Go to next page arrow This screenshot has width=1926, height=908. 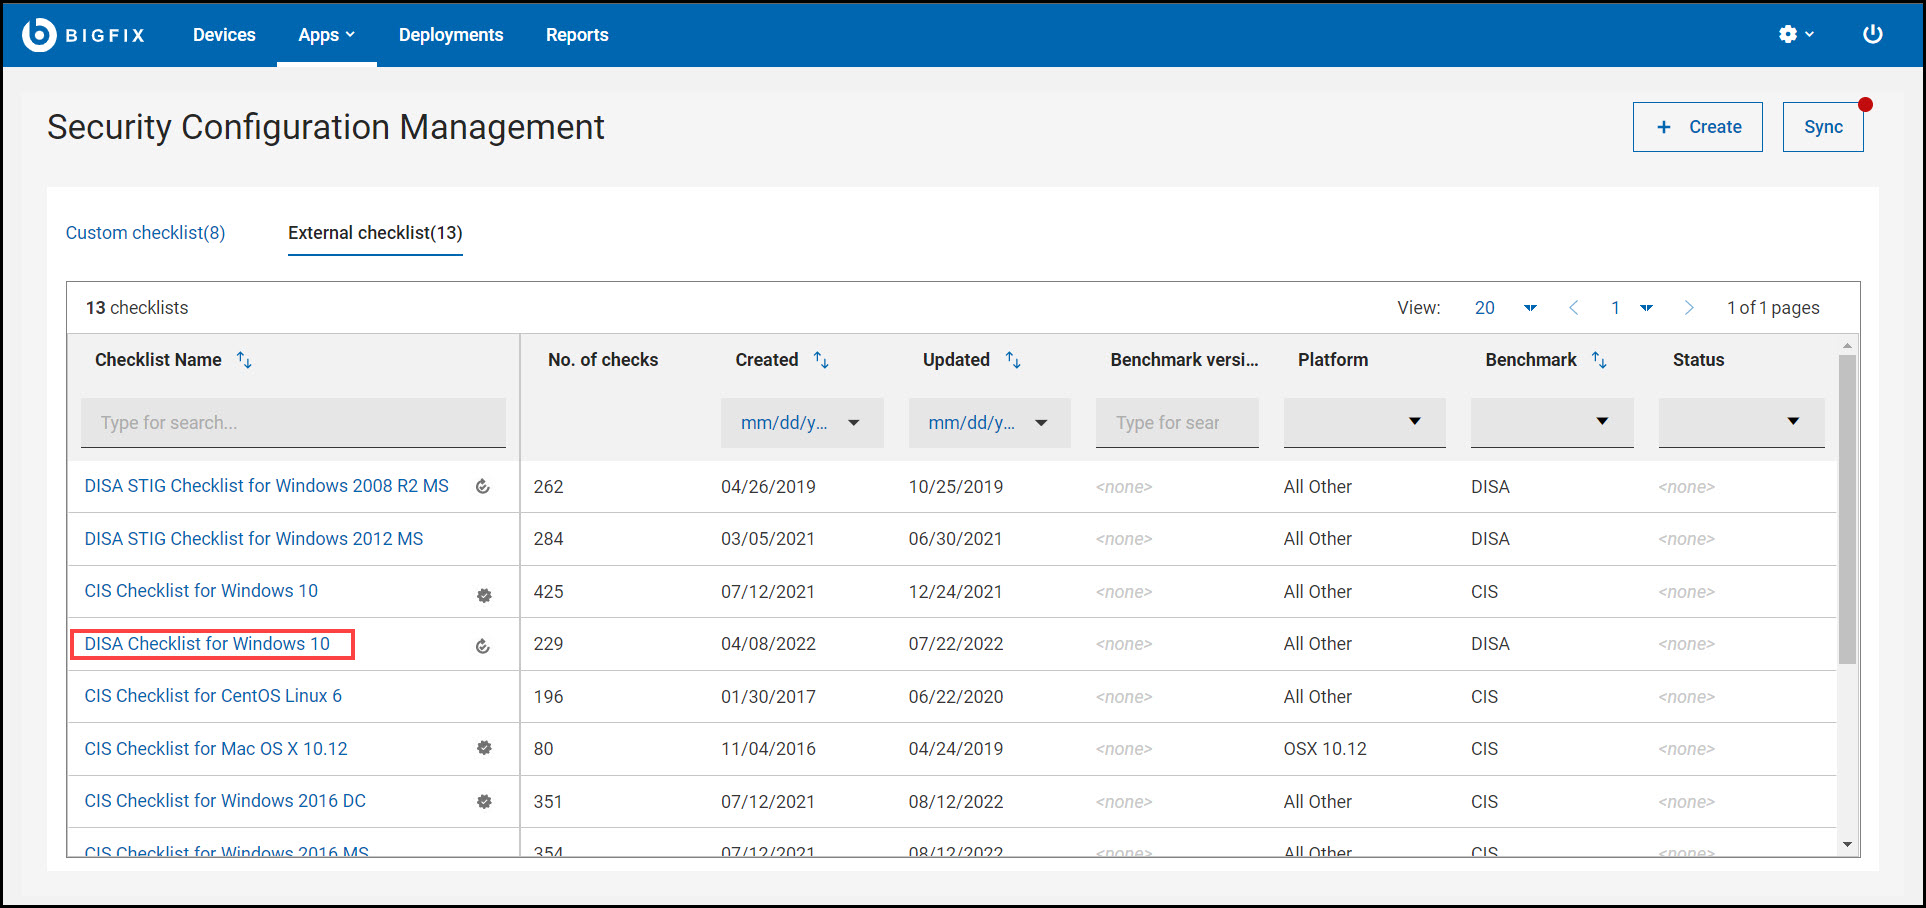pos(1689,308)
